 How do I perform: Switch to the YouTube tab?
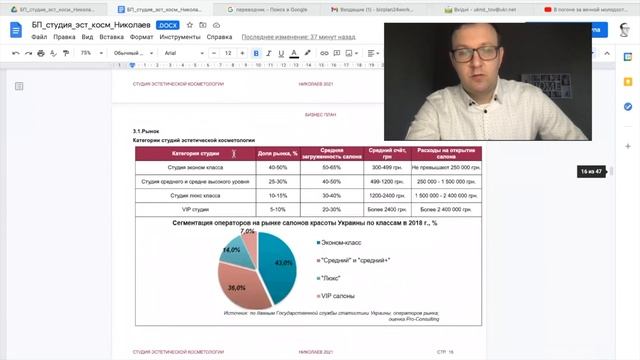[x=586, y=9]
